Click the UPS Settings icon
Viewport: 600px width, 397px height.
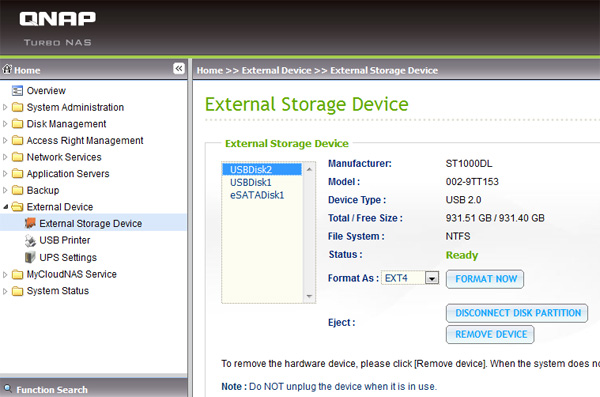coord(30,257)
